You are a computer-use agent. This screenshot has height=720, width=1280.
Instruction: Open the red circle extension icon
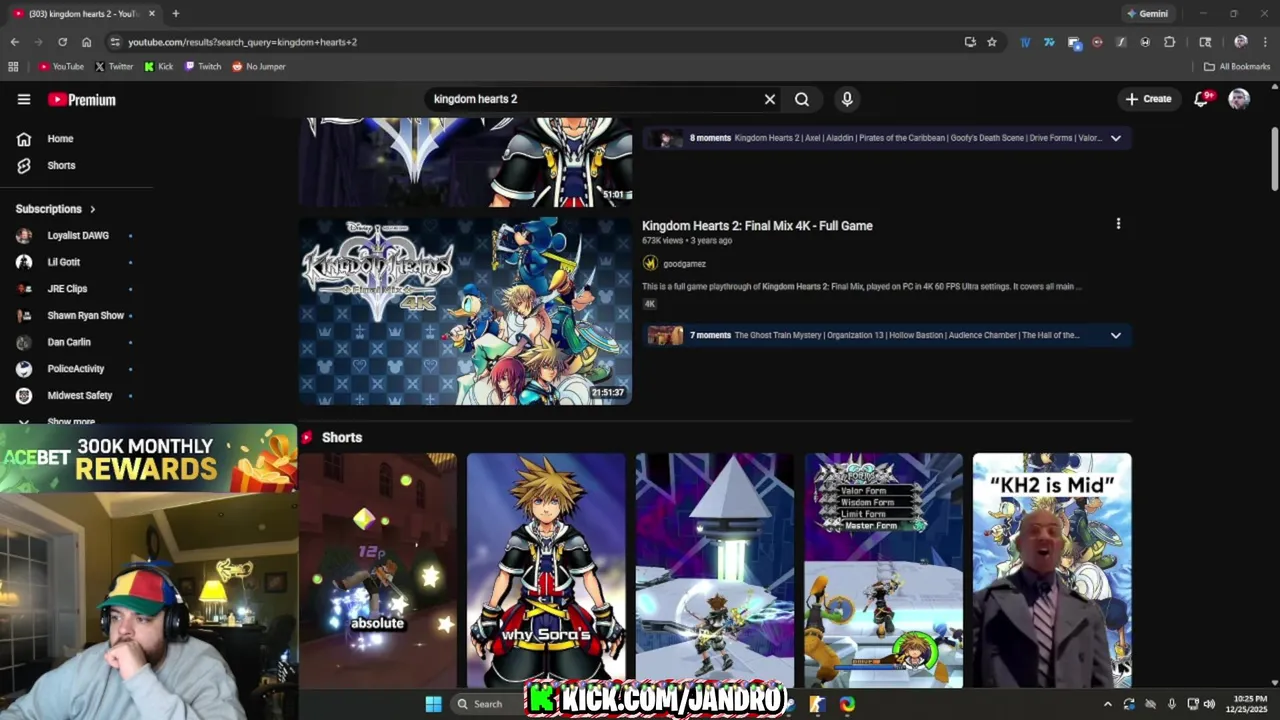click(x=1097, y=42)
